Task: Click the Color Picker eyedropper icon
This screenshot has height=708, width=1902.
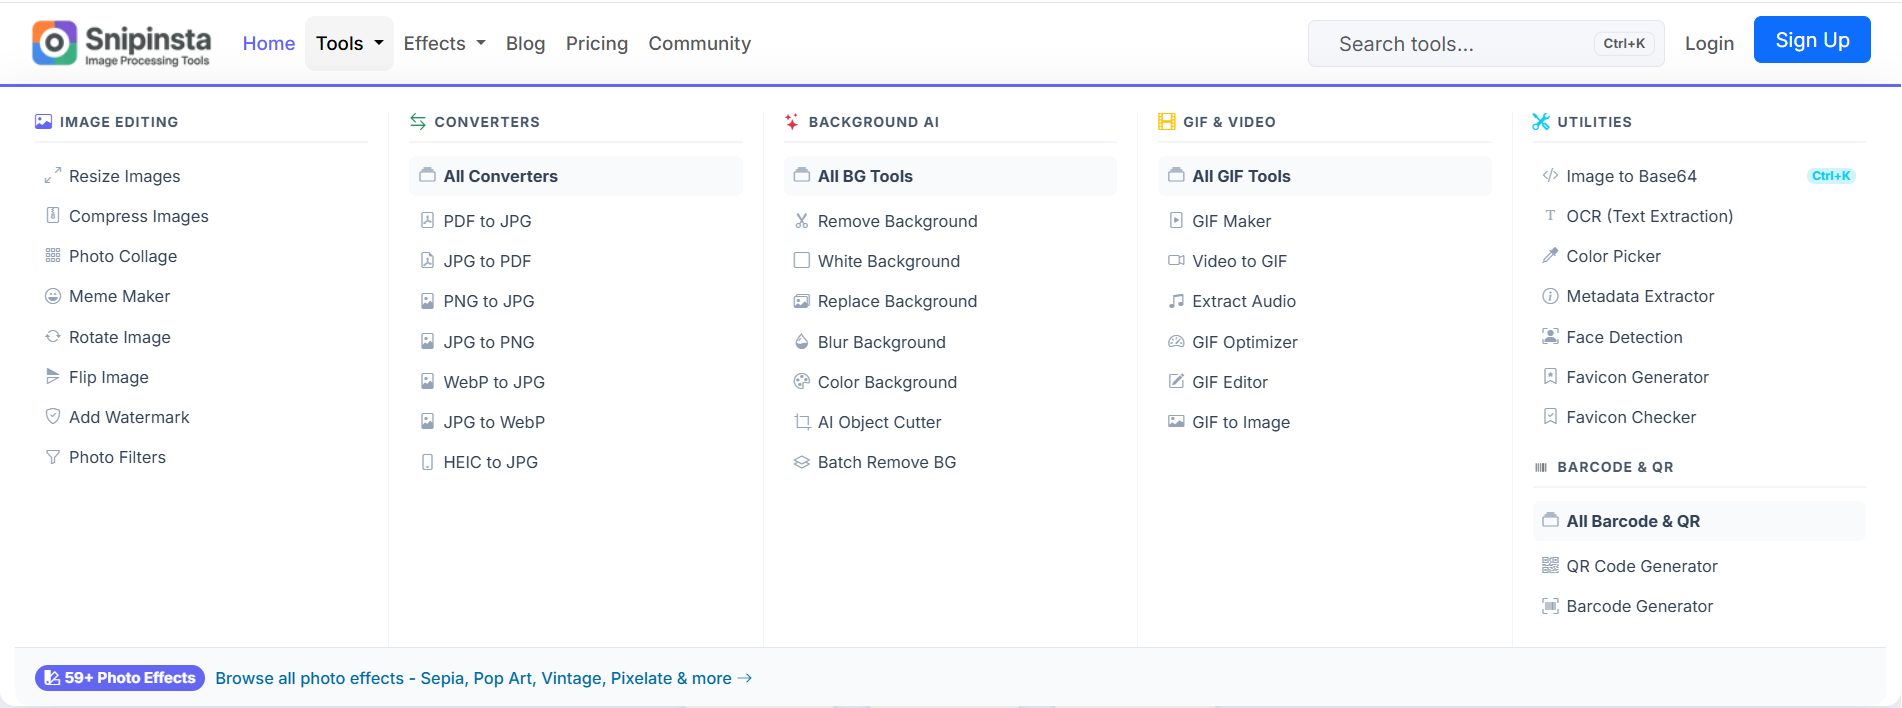Action: tap(1550, 256)
